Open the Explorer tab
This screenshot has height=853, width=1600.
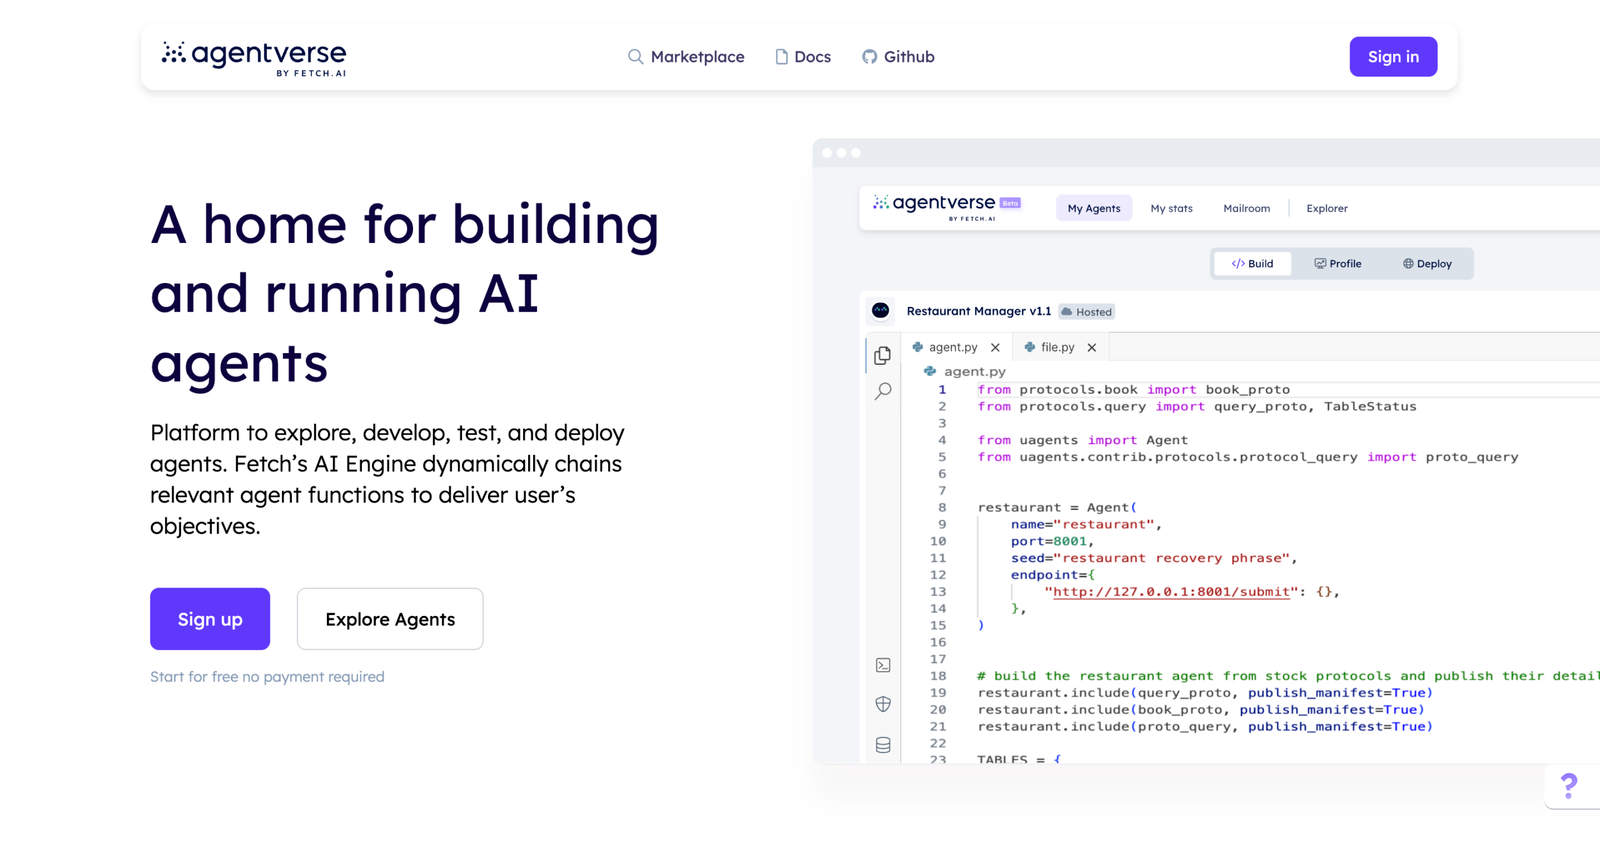(1327, 208)
